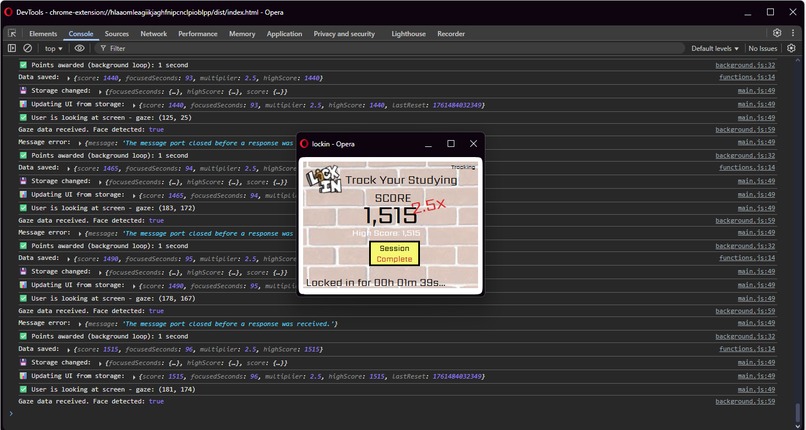Click the 1,515 score value in popup

(390, 215)
